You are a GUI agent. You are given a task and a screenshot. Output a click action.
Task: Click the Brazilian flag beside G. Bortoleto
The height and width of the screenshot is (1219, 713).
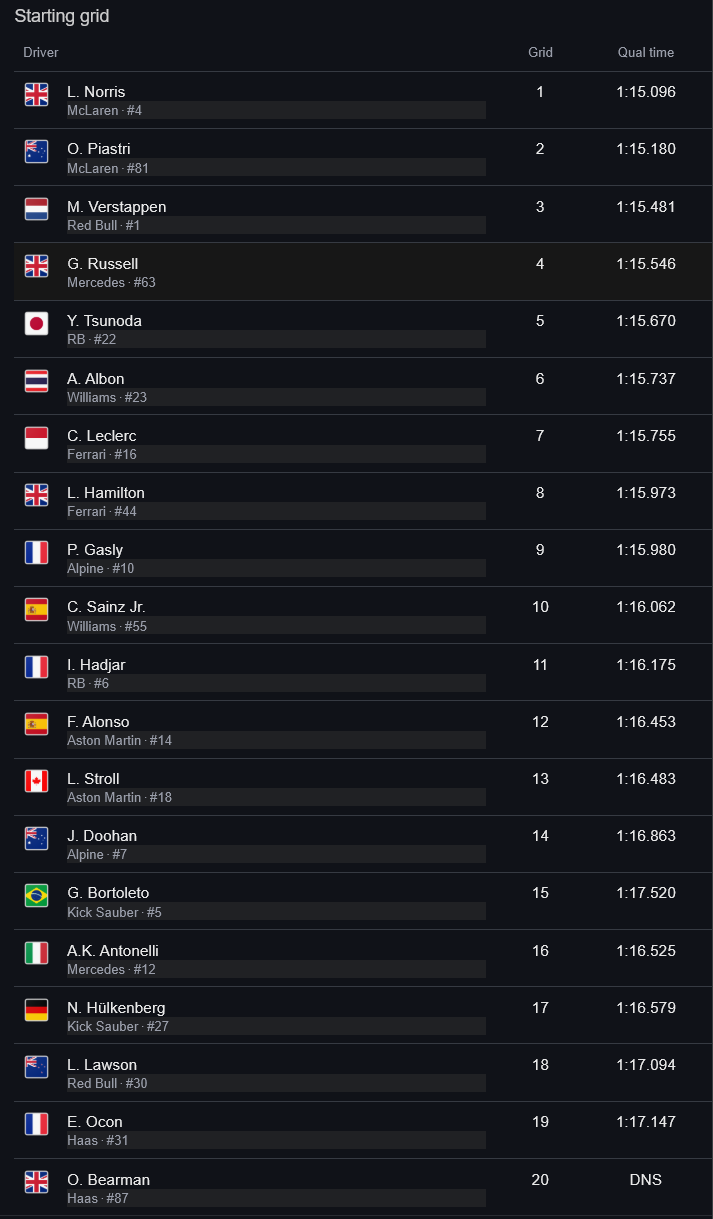pyautogui.click(x=36, y=895)
